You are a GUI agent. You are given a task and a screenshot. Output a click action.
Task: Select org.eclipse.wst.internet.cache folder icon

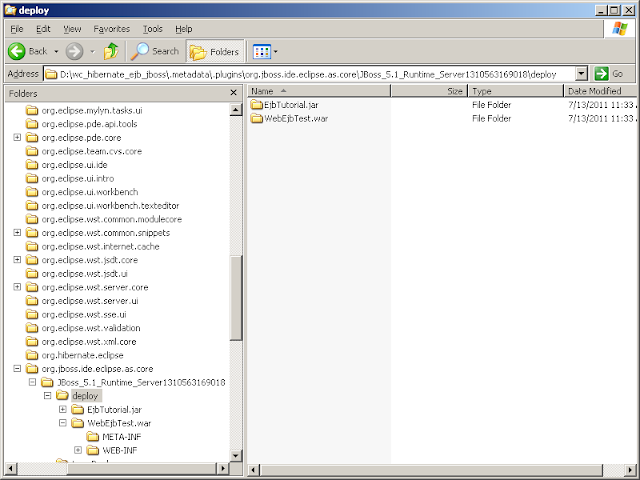pos(32,247)
